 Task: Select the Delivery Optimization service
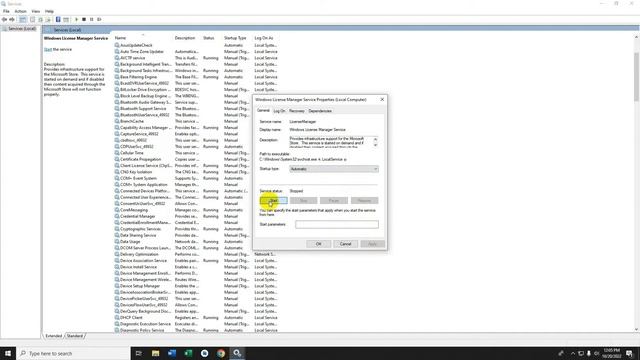(x=196, y=254)
